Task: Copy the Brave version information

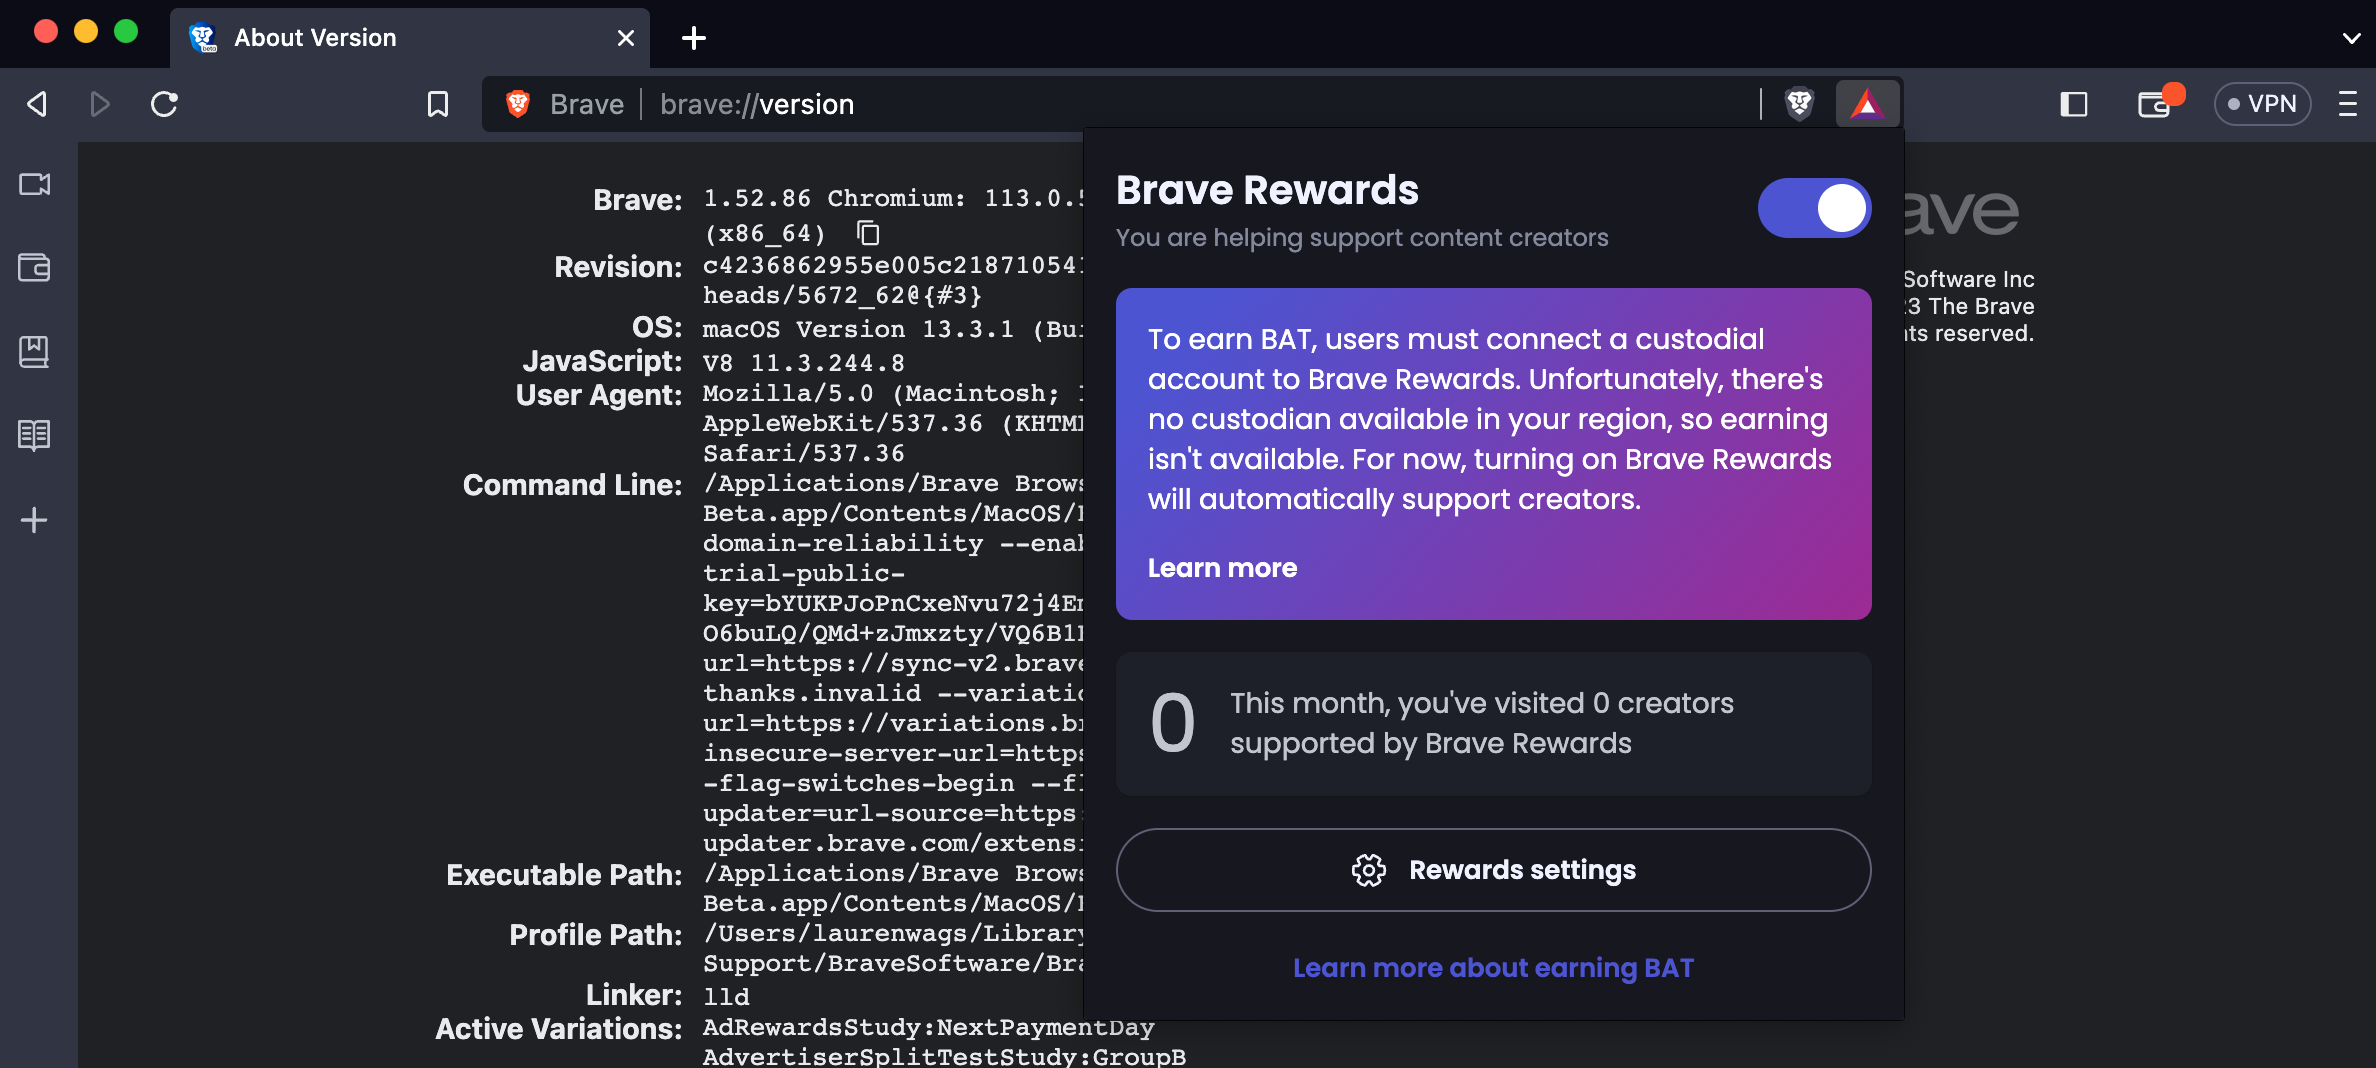Action: [866, 234]
